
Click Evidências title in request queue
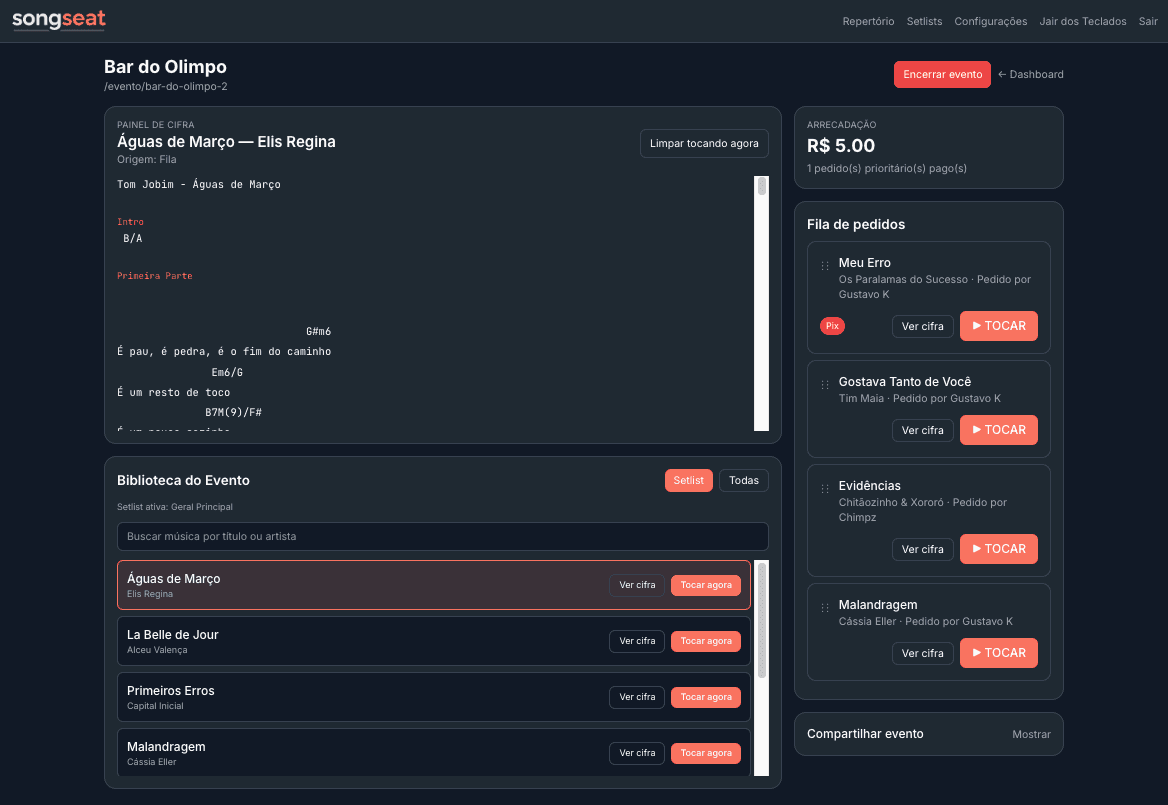pyautogui.click(x=869, y=486)
